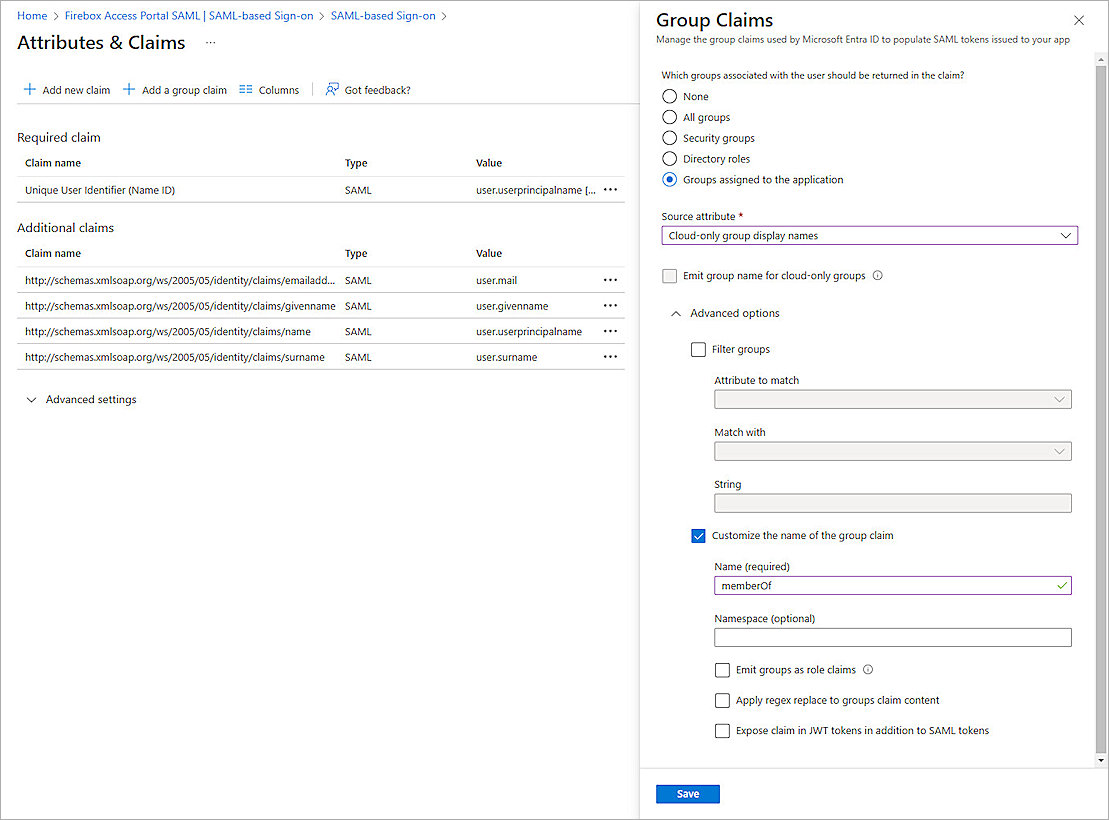The width and height of the screenshot is (1109, 820).
Task: Click info icon next to cloud-only groups option
Action: [877, 275]
